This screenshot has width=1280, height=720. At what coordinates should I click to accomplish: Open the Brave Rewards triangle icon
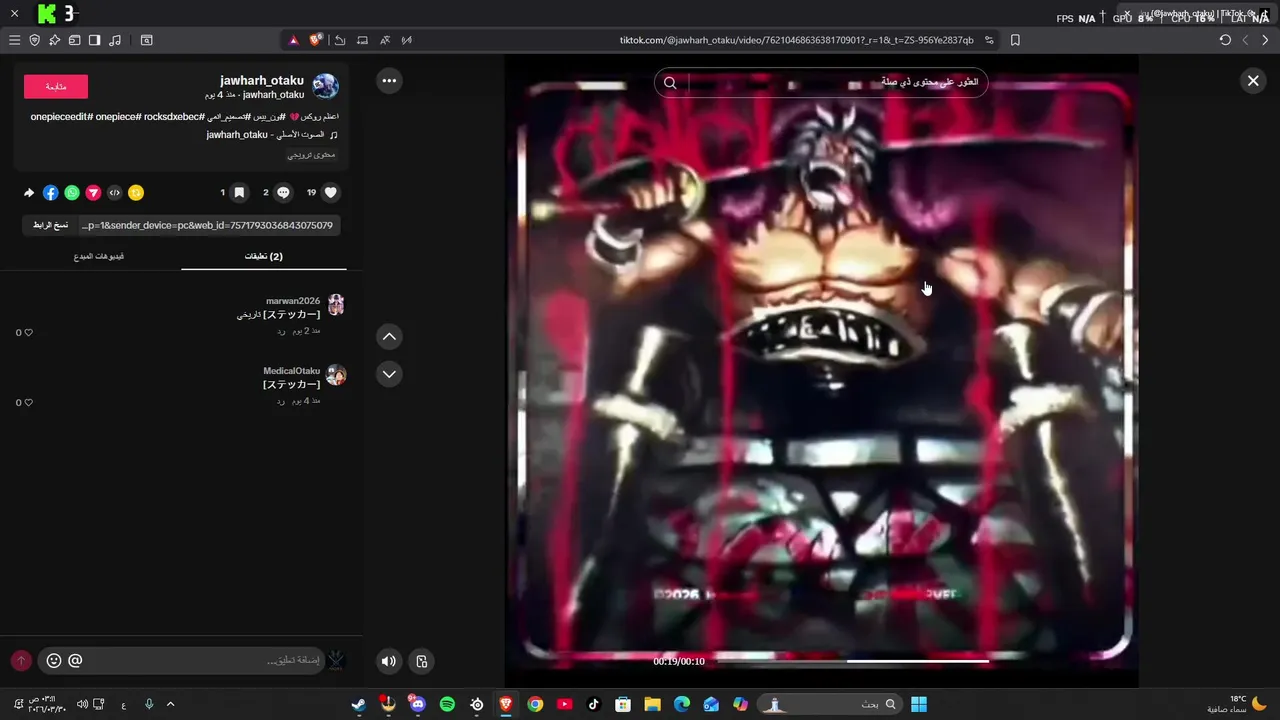pyautogui.click(x=294, y=40)
